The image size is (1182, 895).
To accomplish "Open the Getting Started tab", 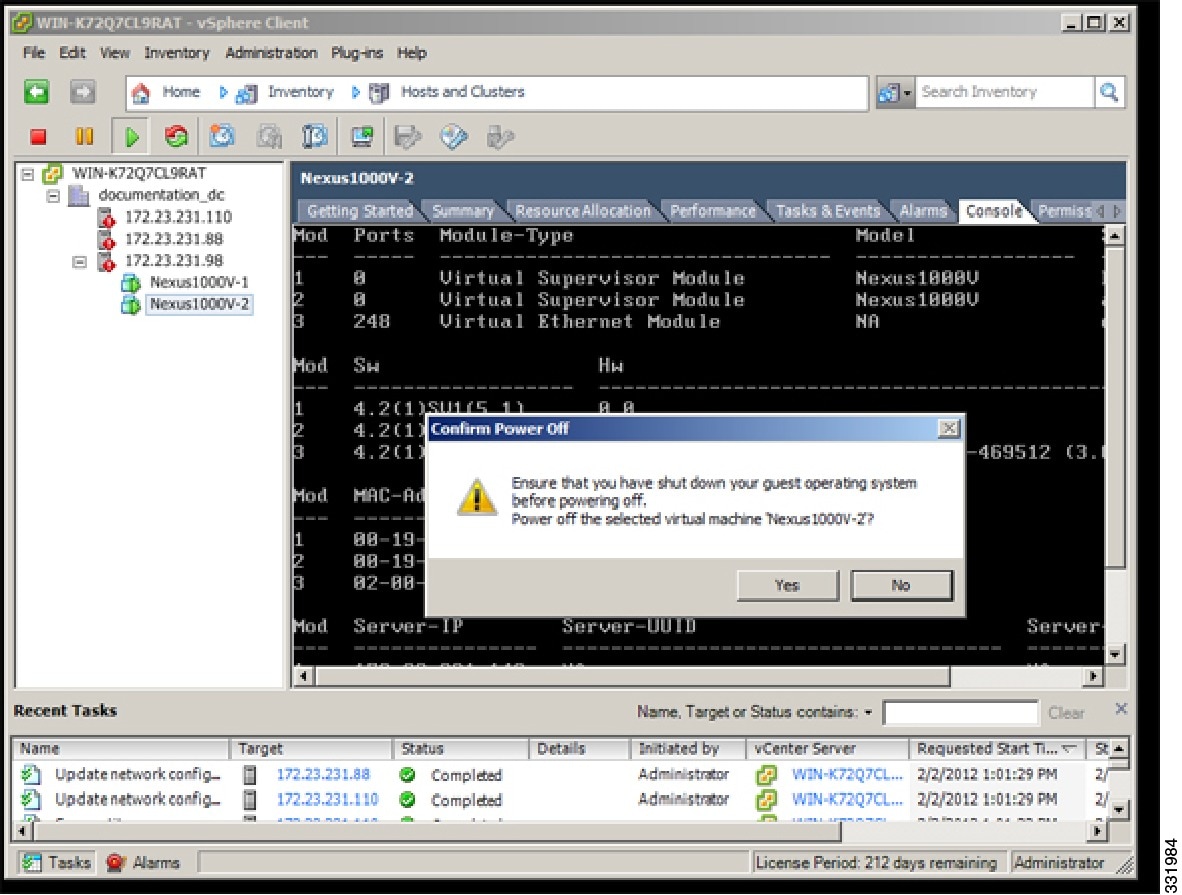I will click(360, 211).
